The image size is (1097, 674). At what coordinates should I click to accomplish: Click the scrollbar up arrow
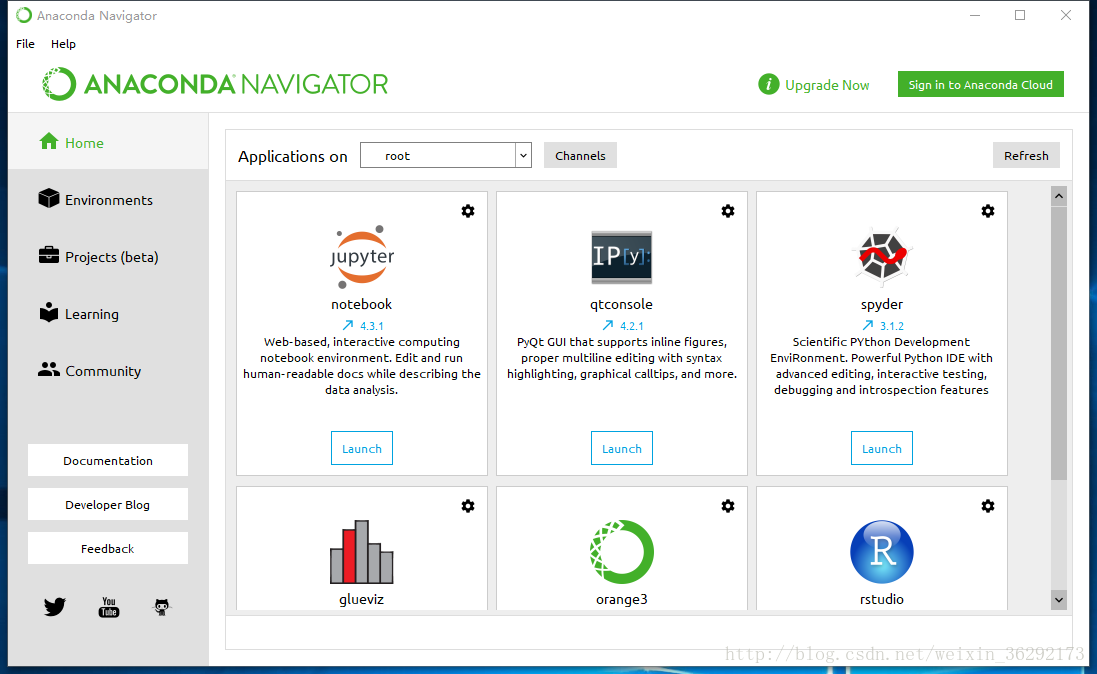pos(1059,196)
